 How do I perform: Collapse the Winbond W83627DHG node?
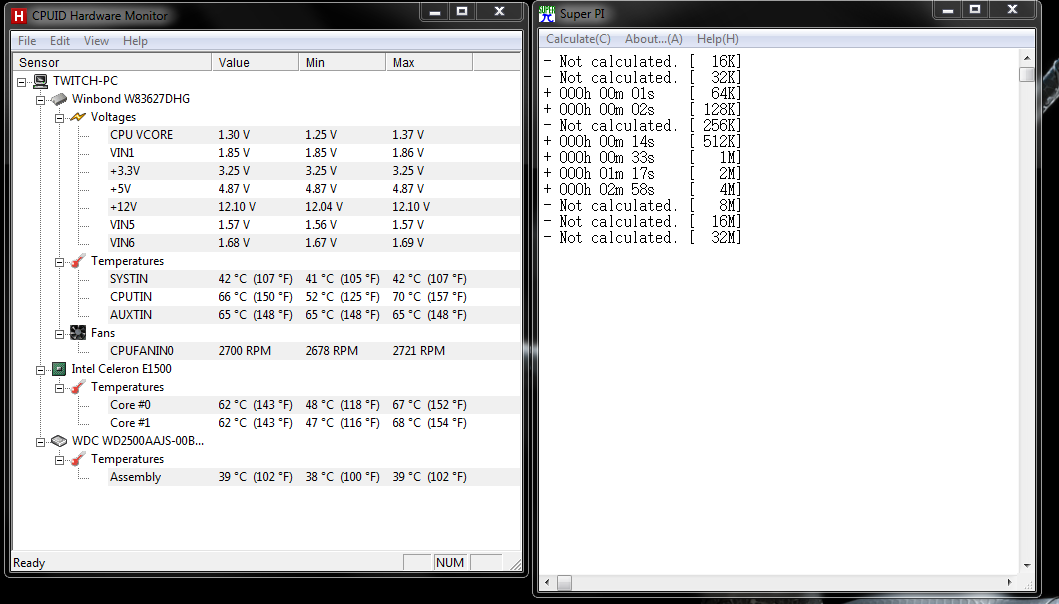(x=41, y=100)
